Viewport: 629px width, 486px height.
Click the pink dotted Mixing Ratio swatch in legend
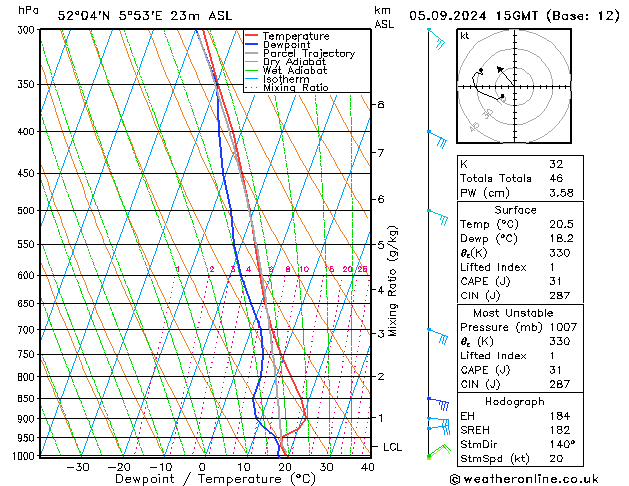pyautogui.click(x=251, y=87)
